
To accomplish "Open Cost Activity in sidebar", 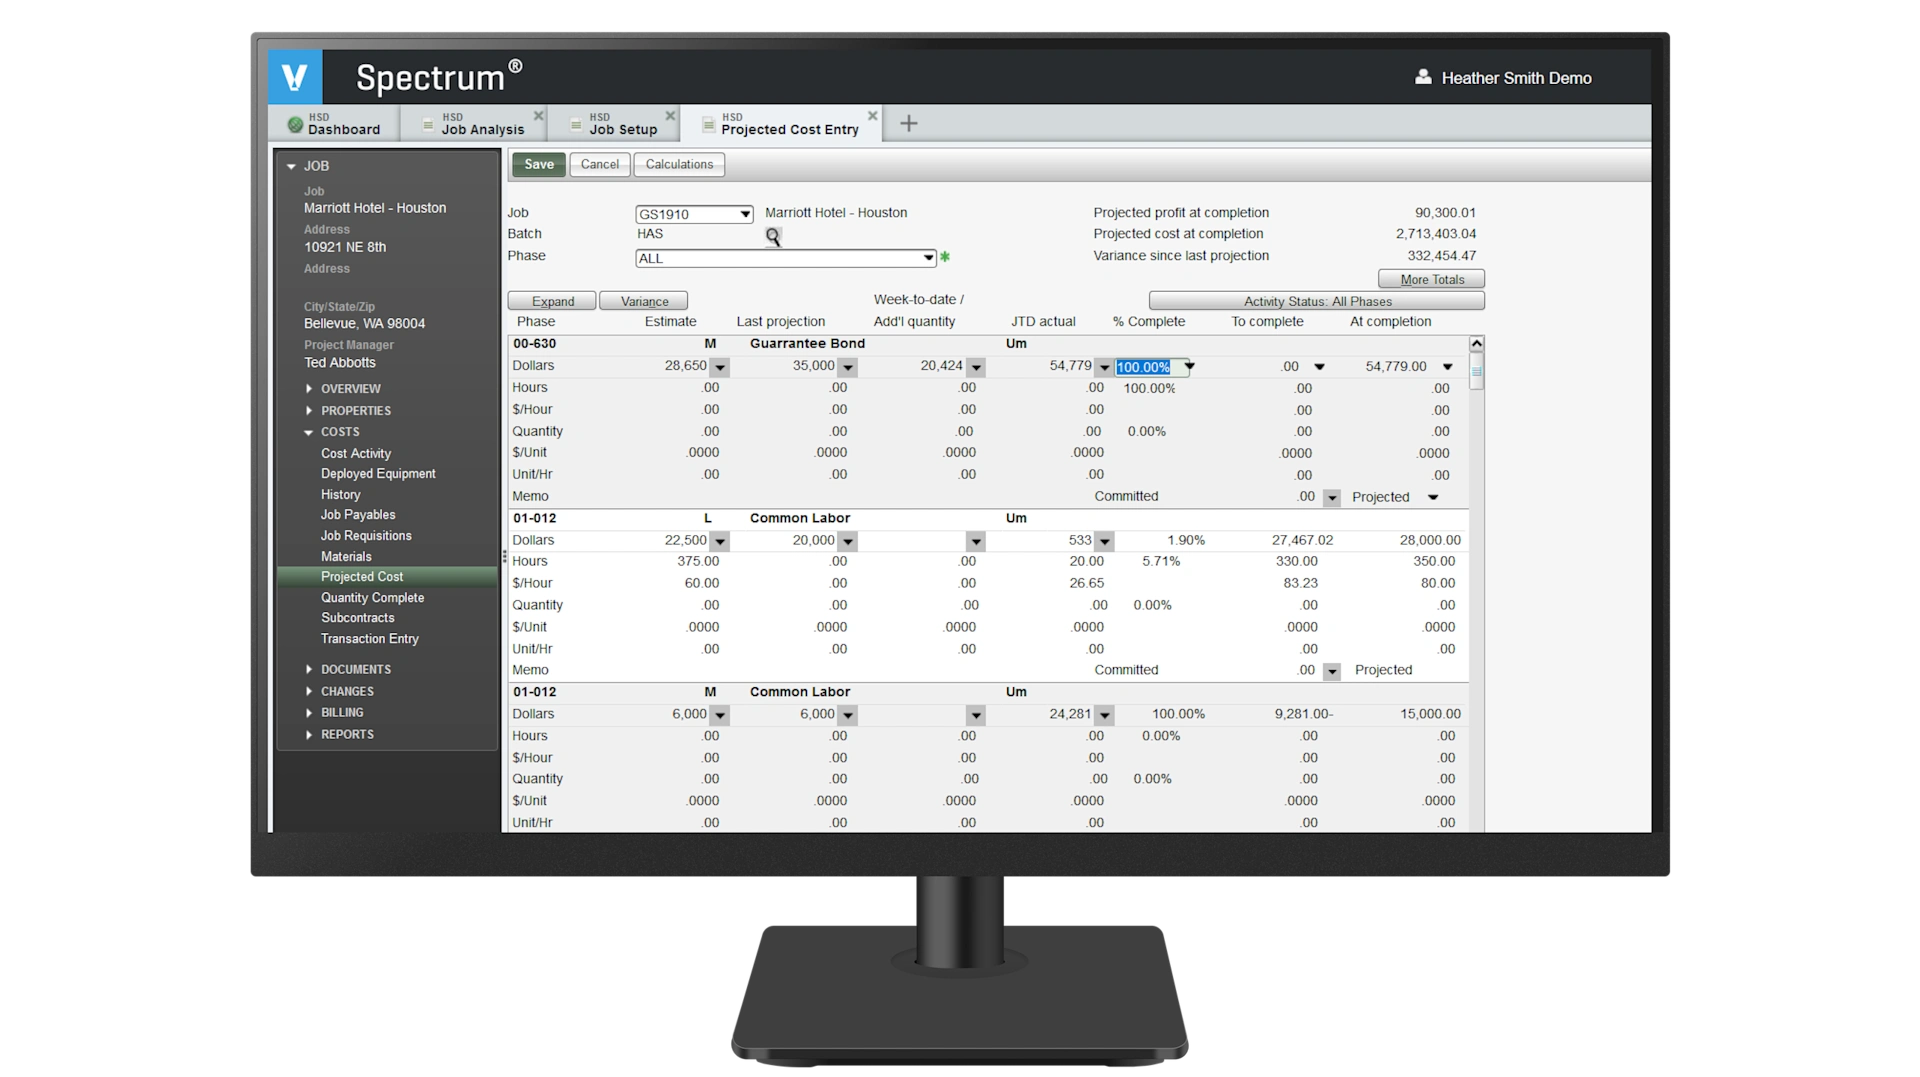I will coord(356,453).
